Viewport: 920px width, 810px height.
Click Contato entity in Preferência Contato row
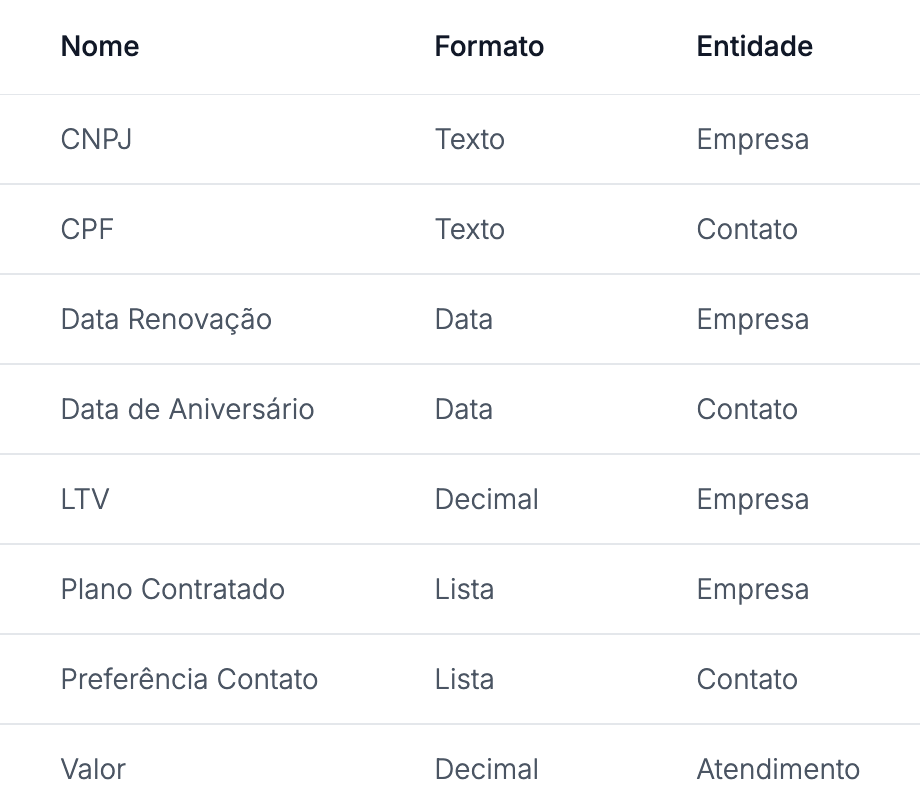(746, 679)
